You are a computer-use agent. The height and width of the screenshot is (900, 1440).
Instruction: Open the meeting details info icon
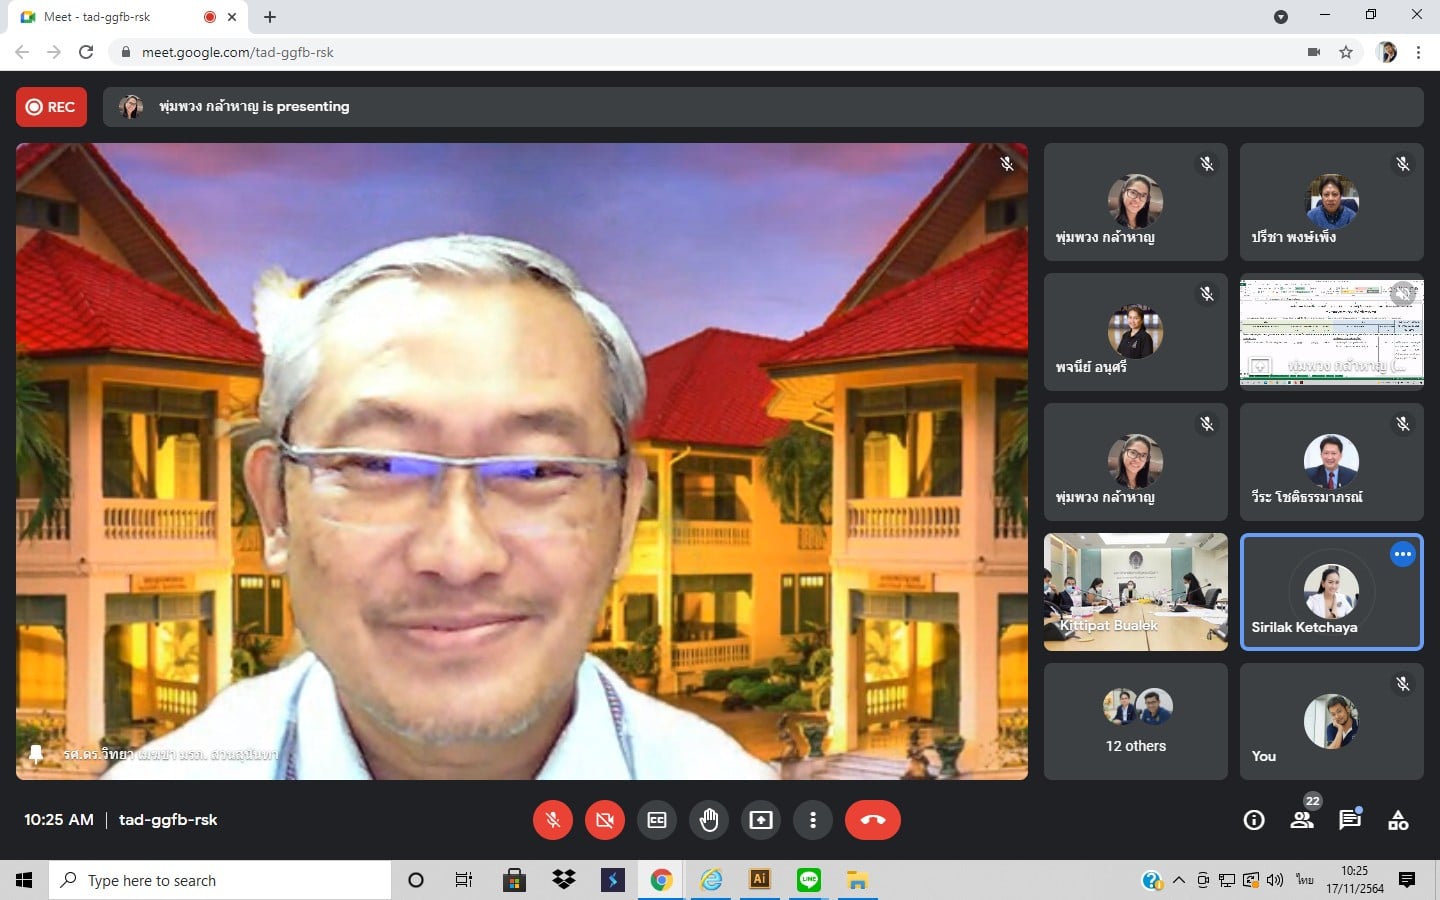[1254, 820]
